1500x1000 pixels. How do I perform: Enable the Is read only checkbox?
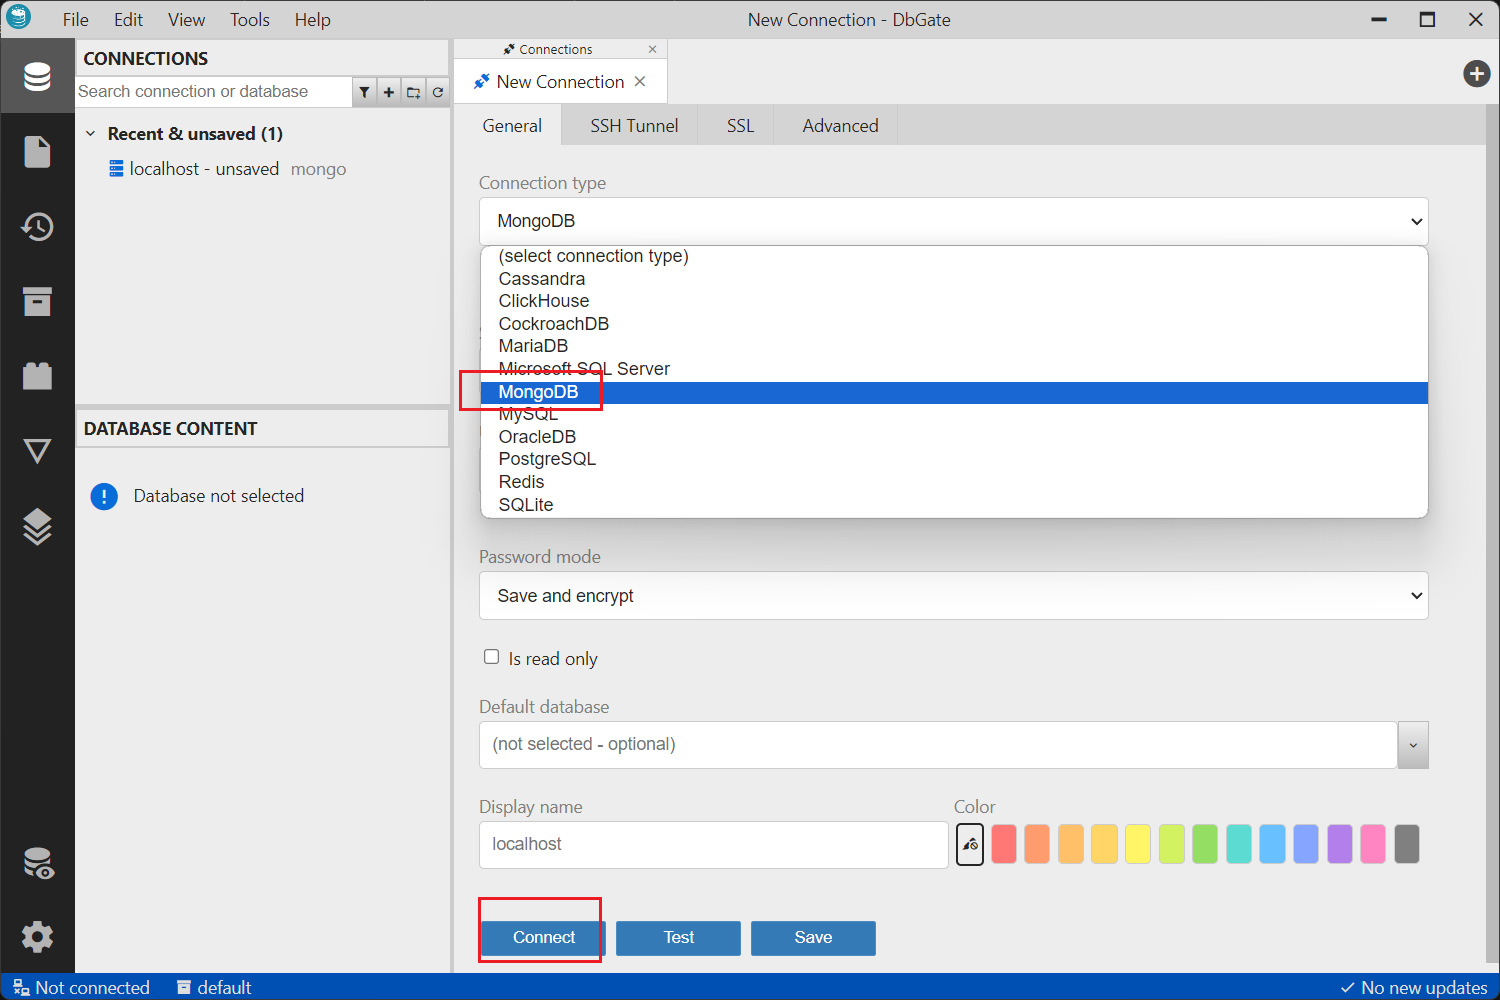point(491,657)
